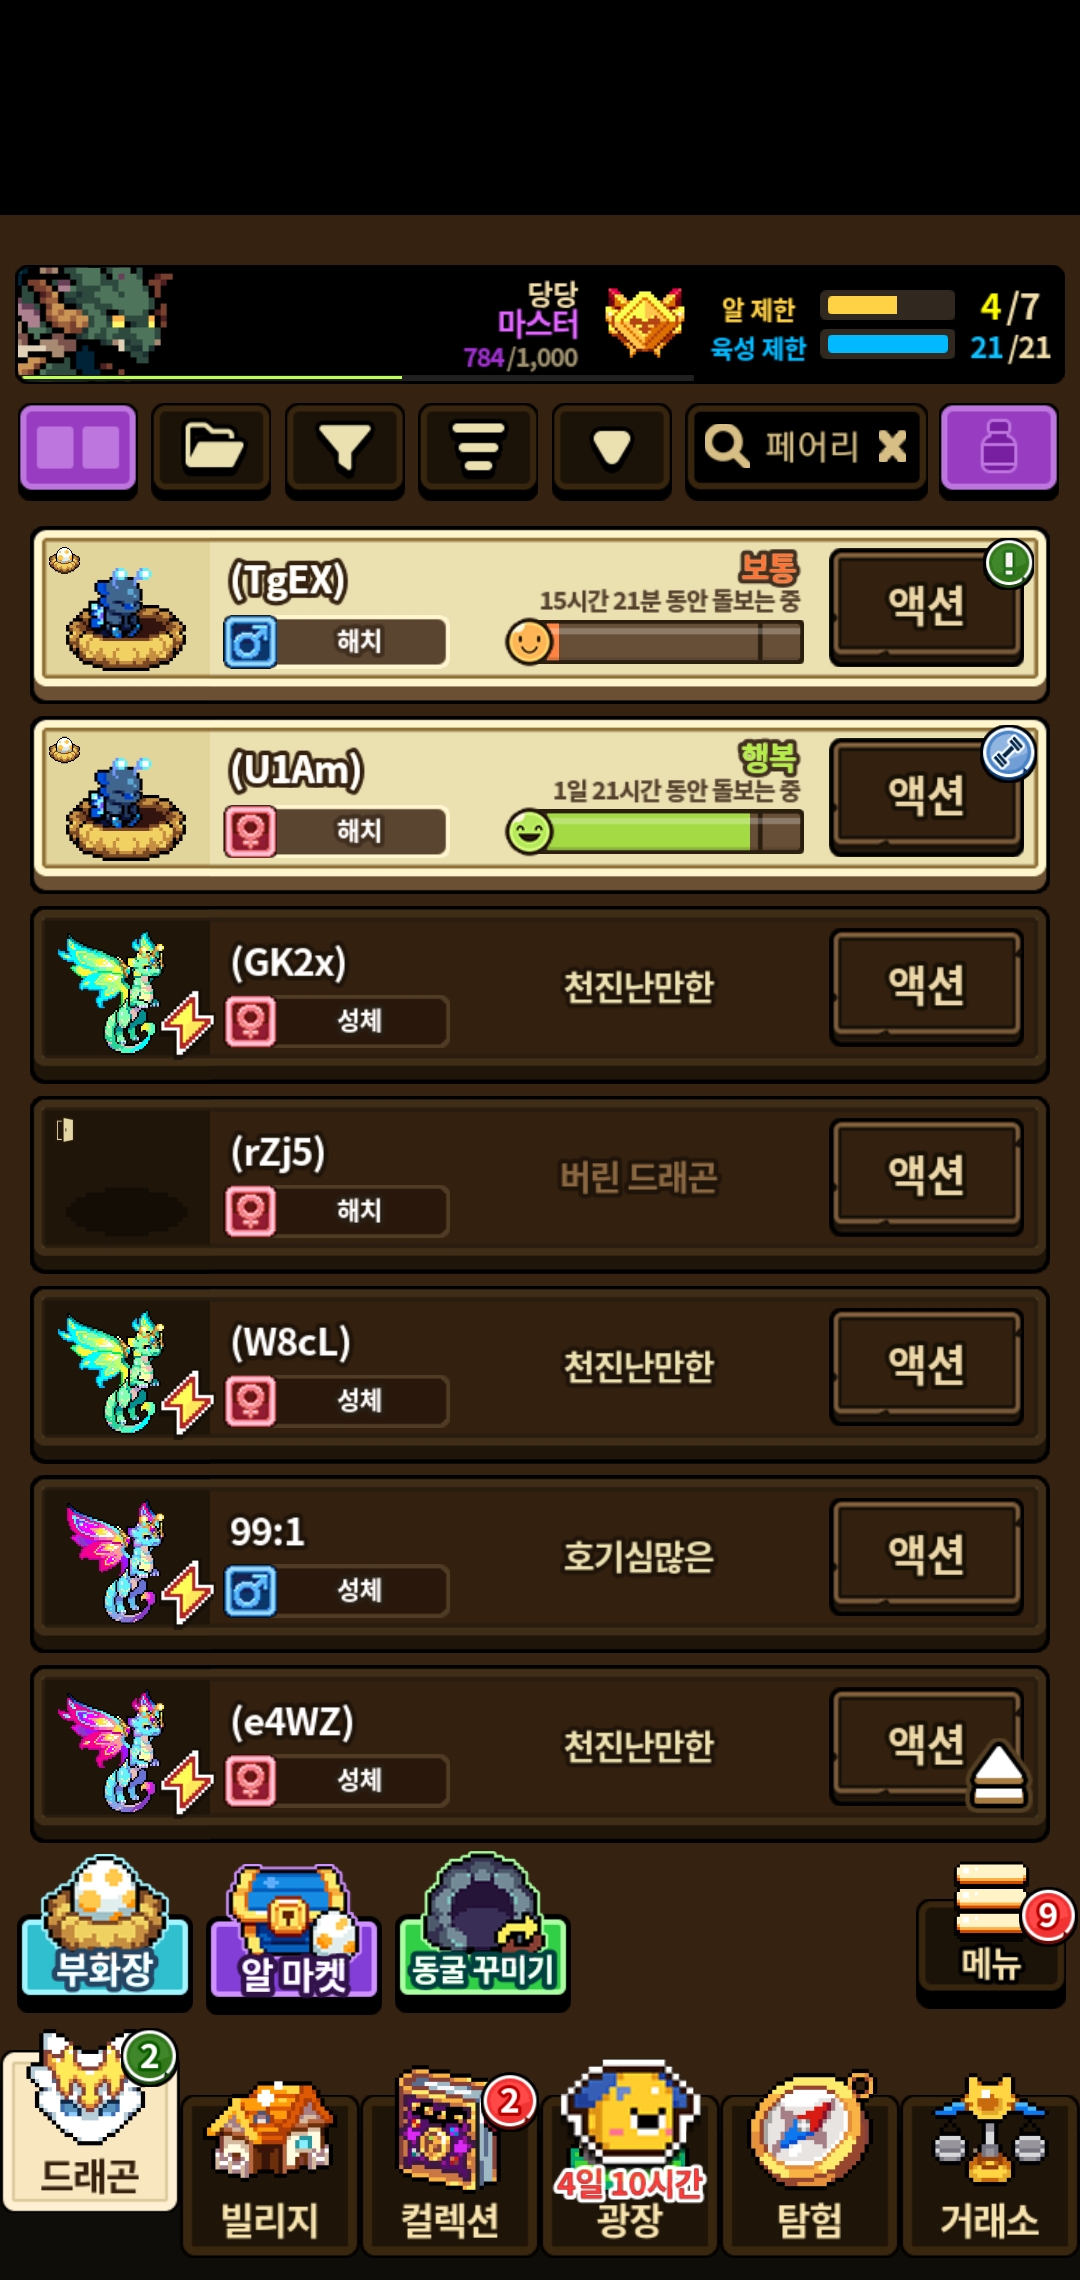Image resolution: width=1080 pixels, height=2280 pixels.
Task: Open the 부화장 hatchery icon
Action: (105, 1930)
